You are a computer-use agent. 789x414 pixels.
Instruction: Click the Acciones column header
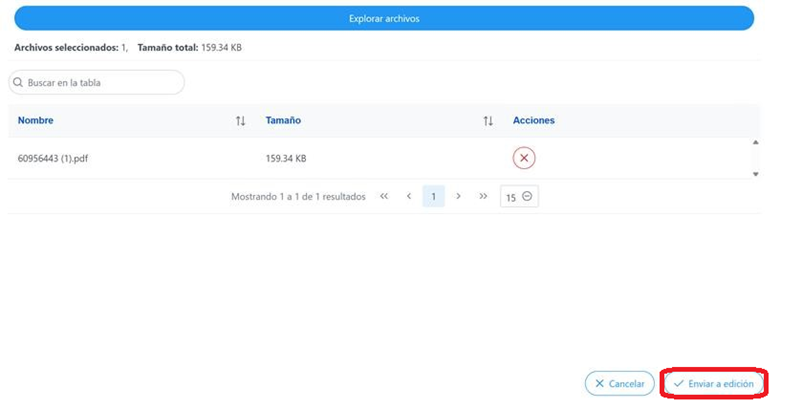point(533,121)
